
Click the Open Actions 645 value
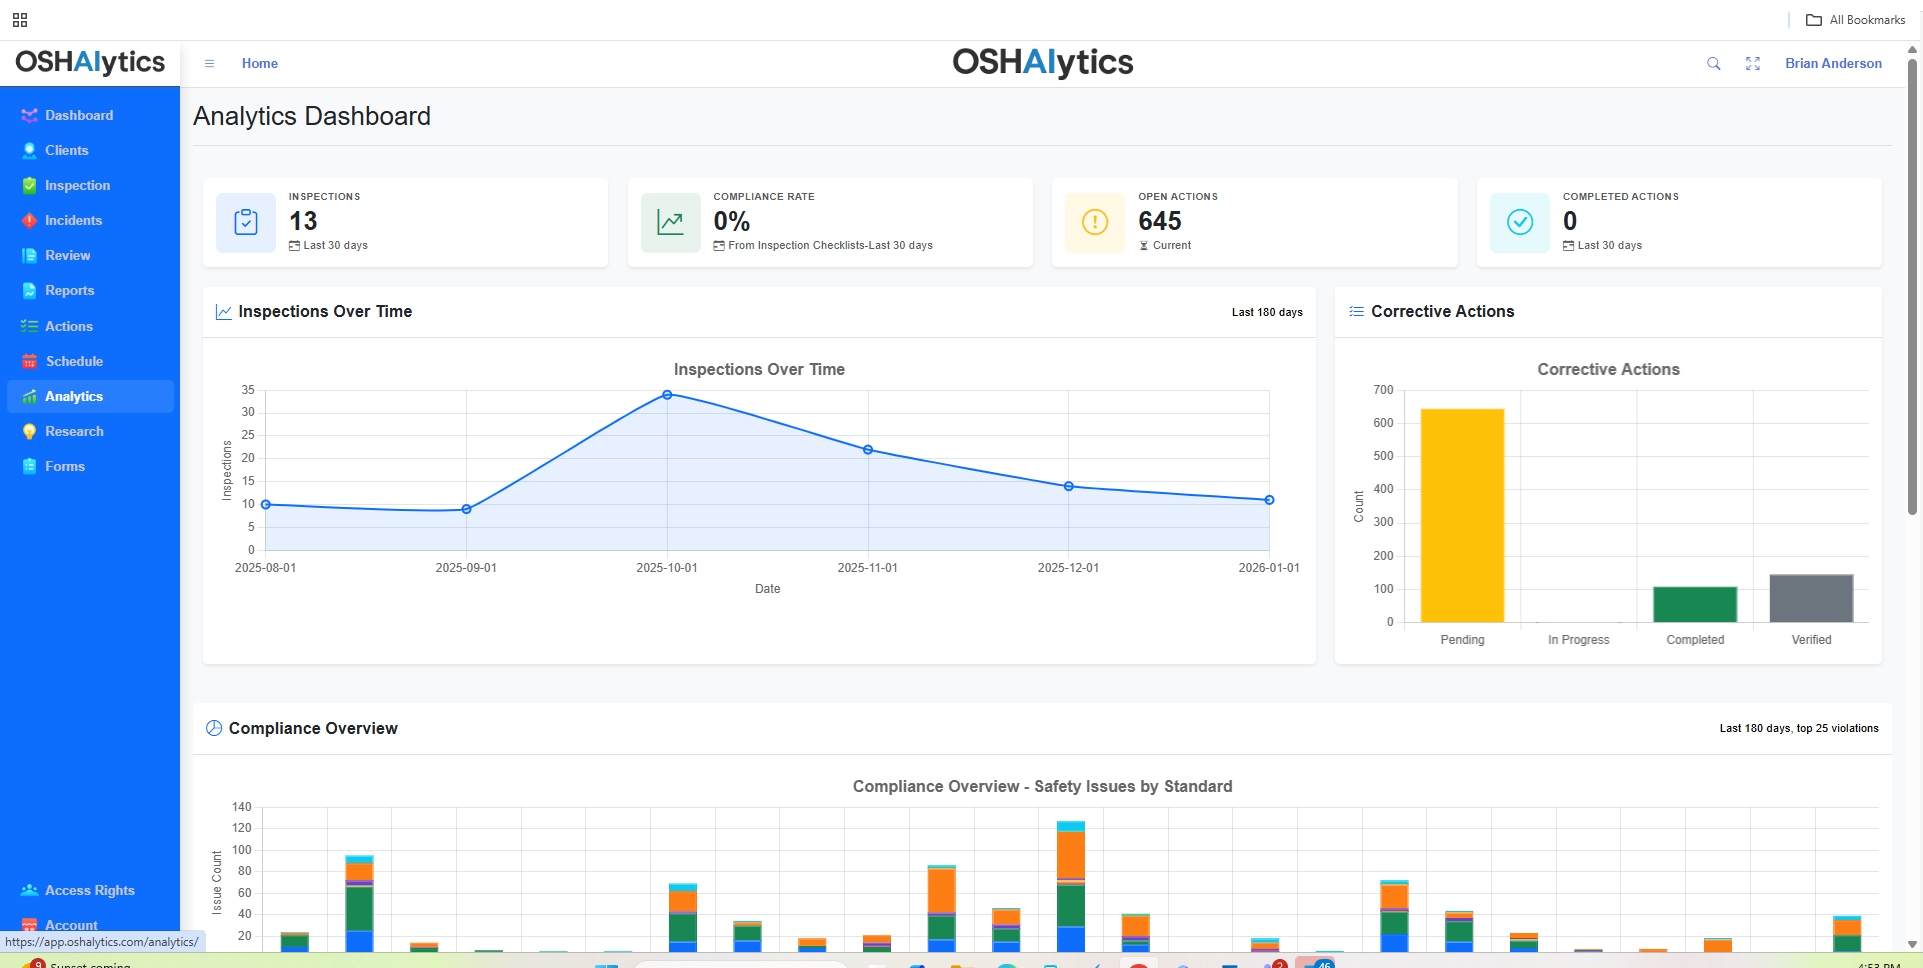[1160, 221]
